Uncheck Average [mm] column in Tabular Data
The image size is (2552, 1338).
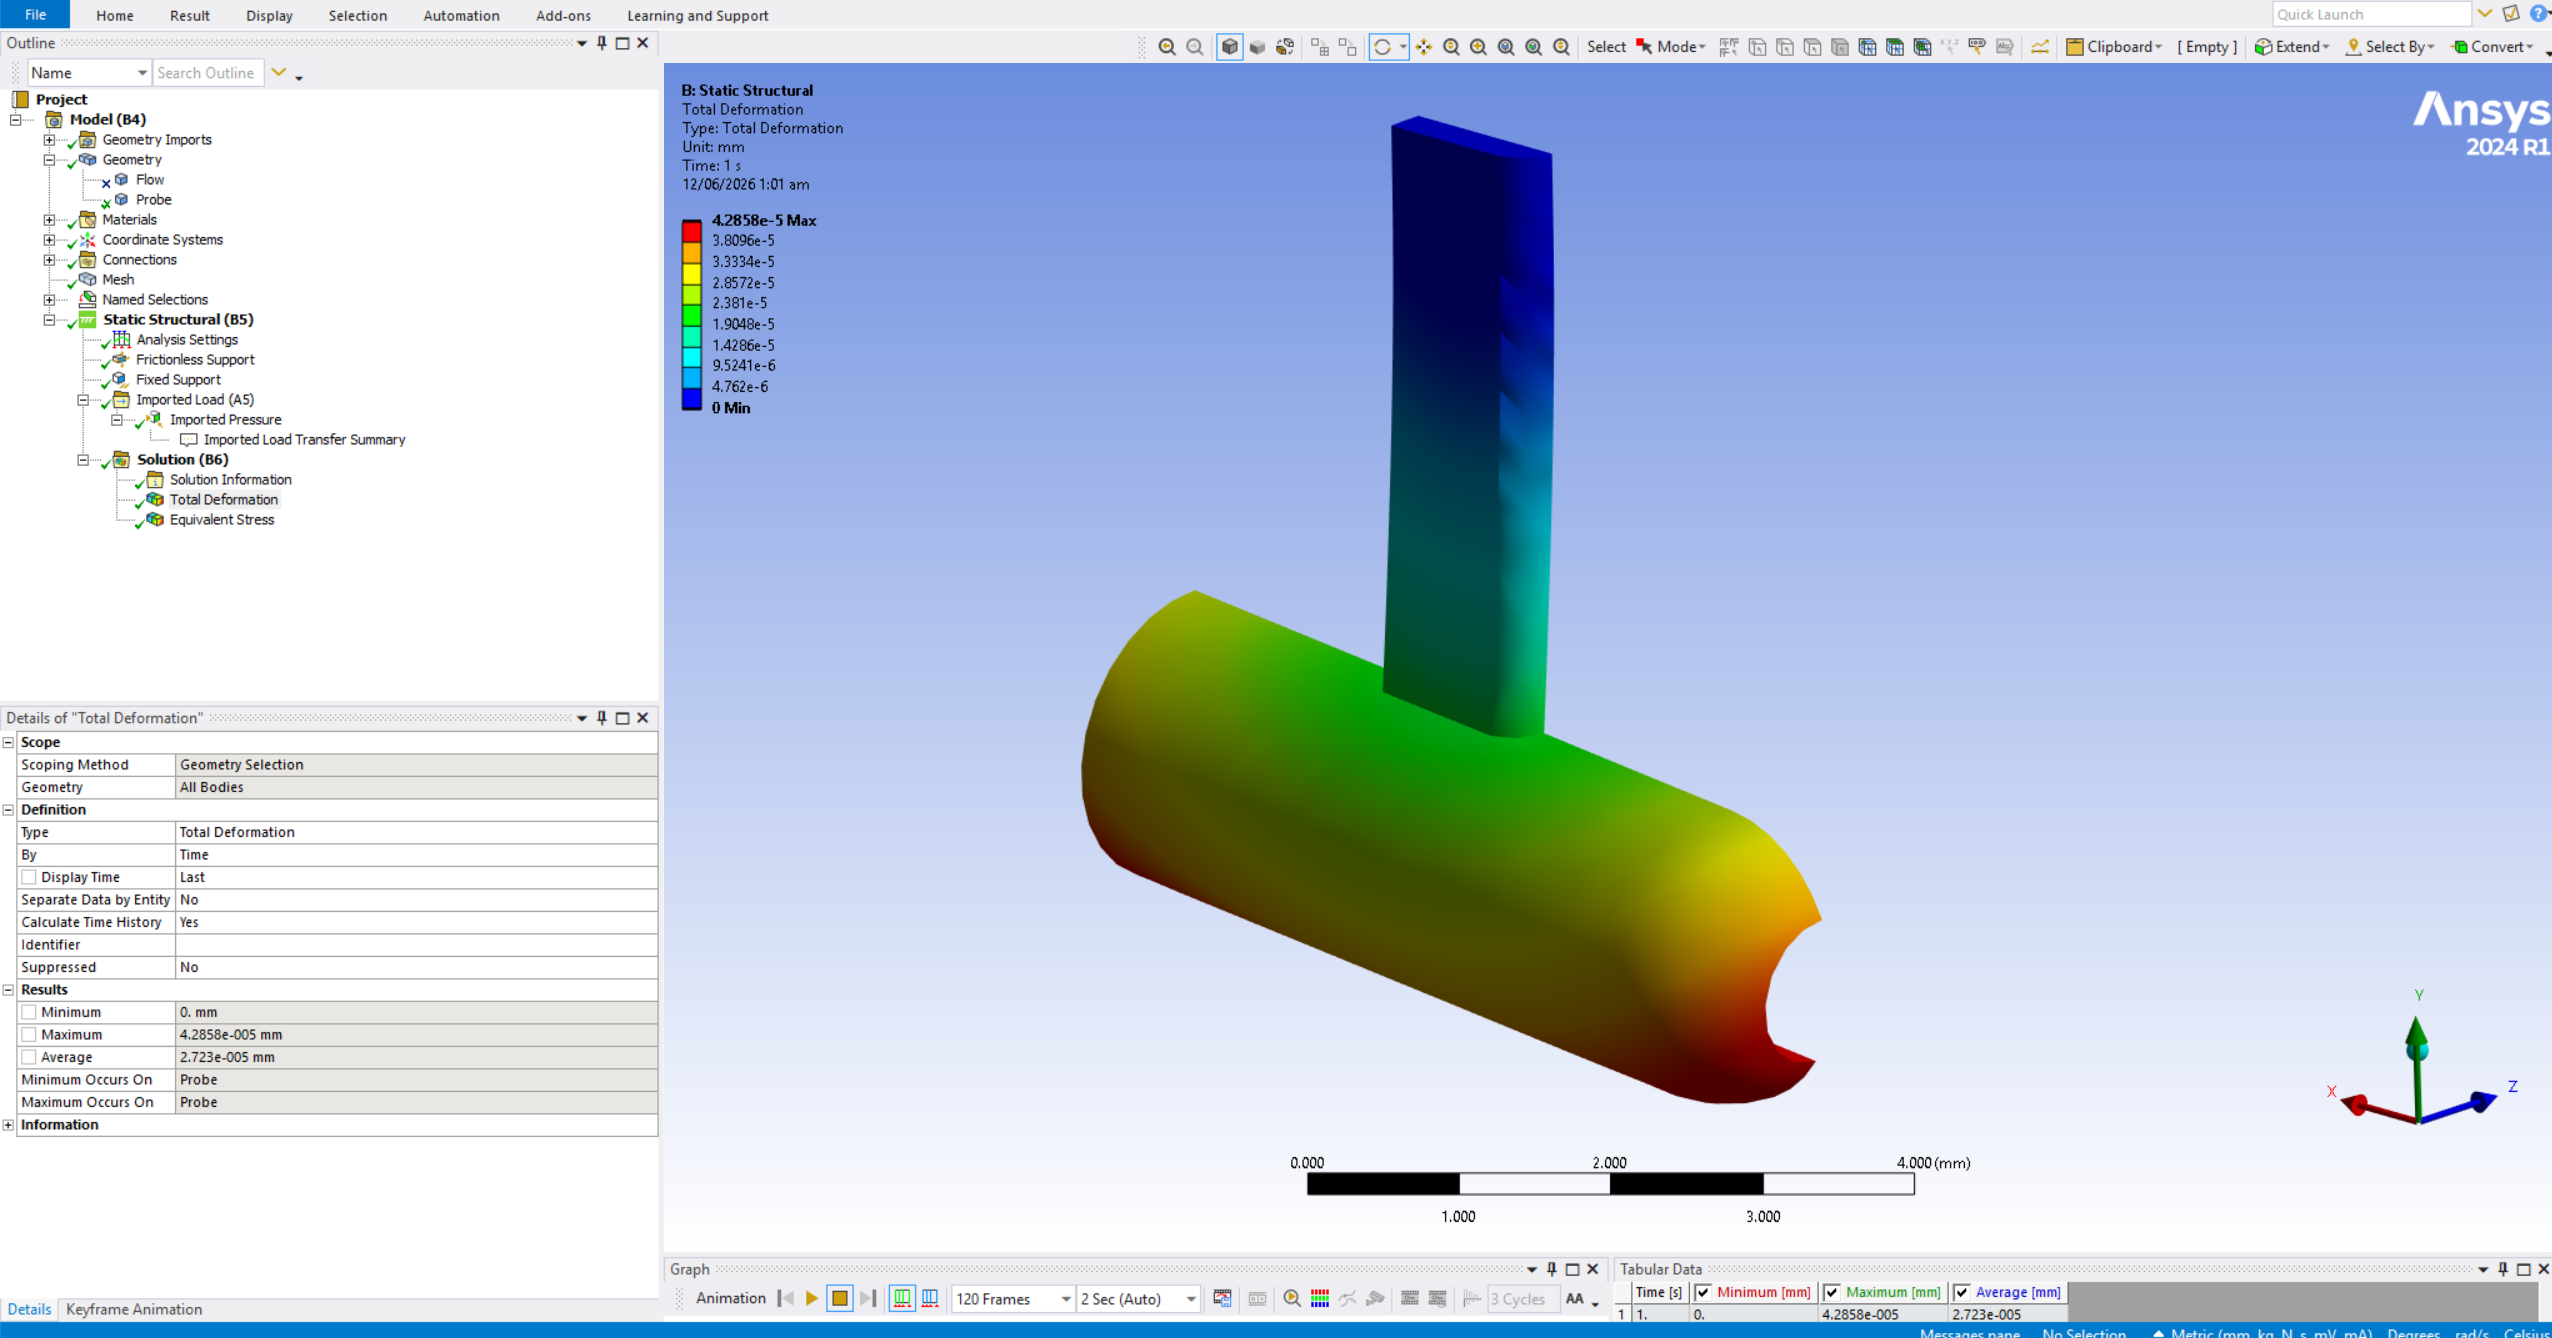point(1962,1292)
